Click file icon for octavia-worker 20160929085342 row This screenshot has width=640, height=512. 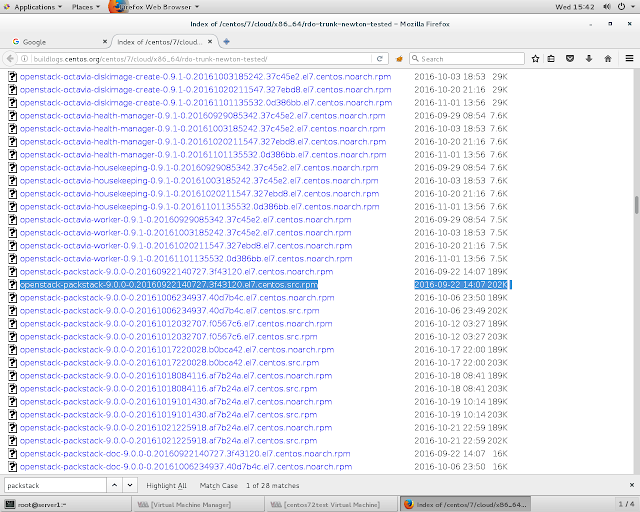point(13,220)
